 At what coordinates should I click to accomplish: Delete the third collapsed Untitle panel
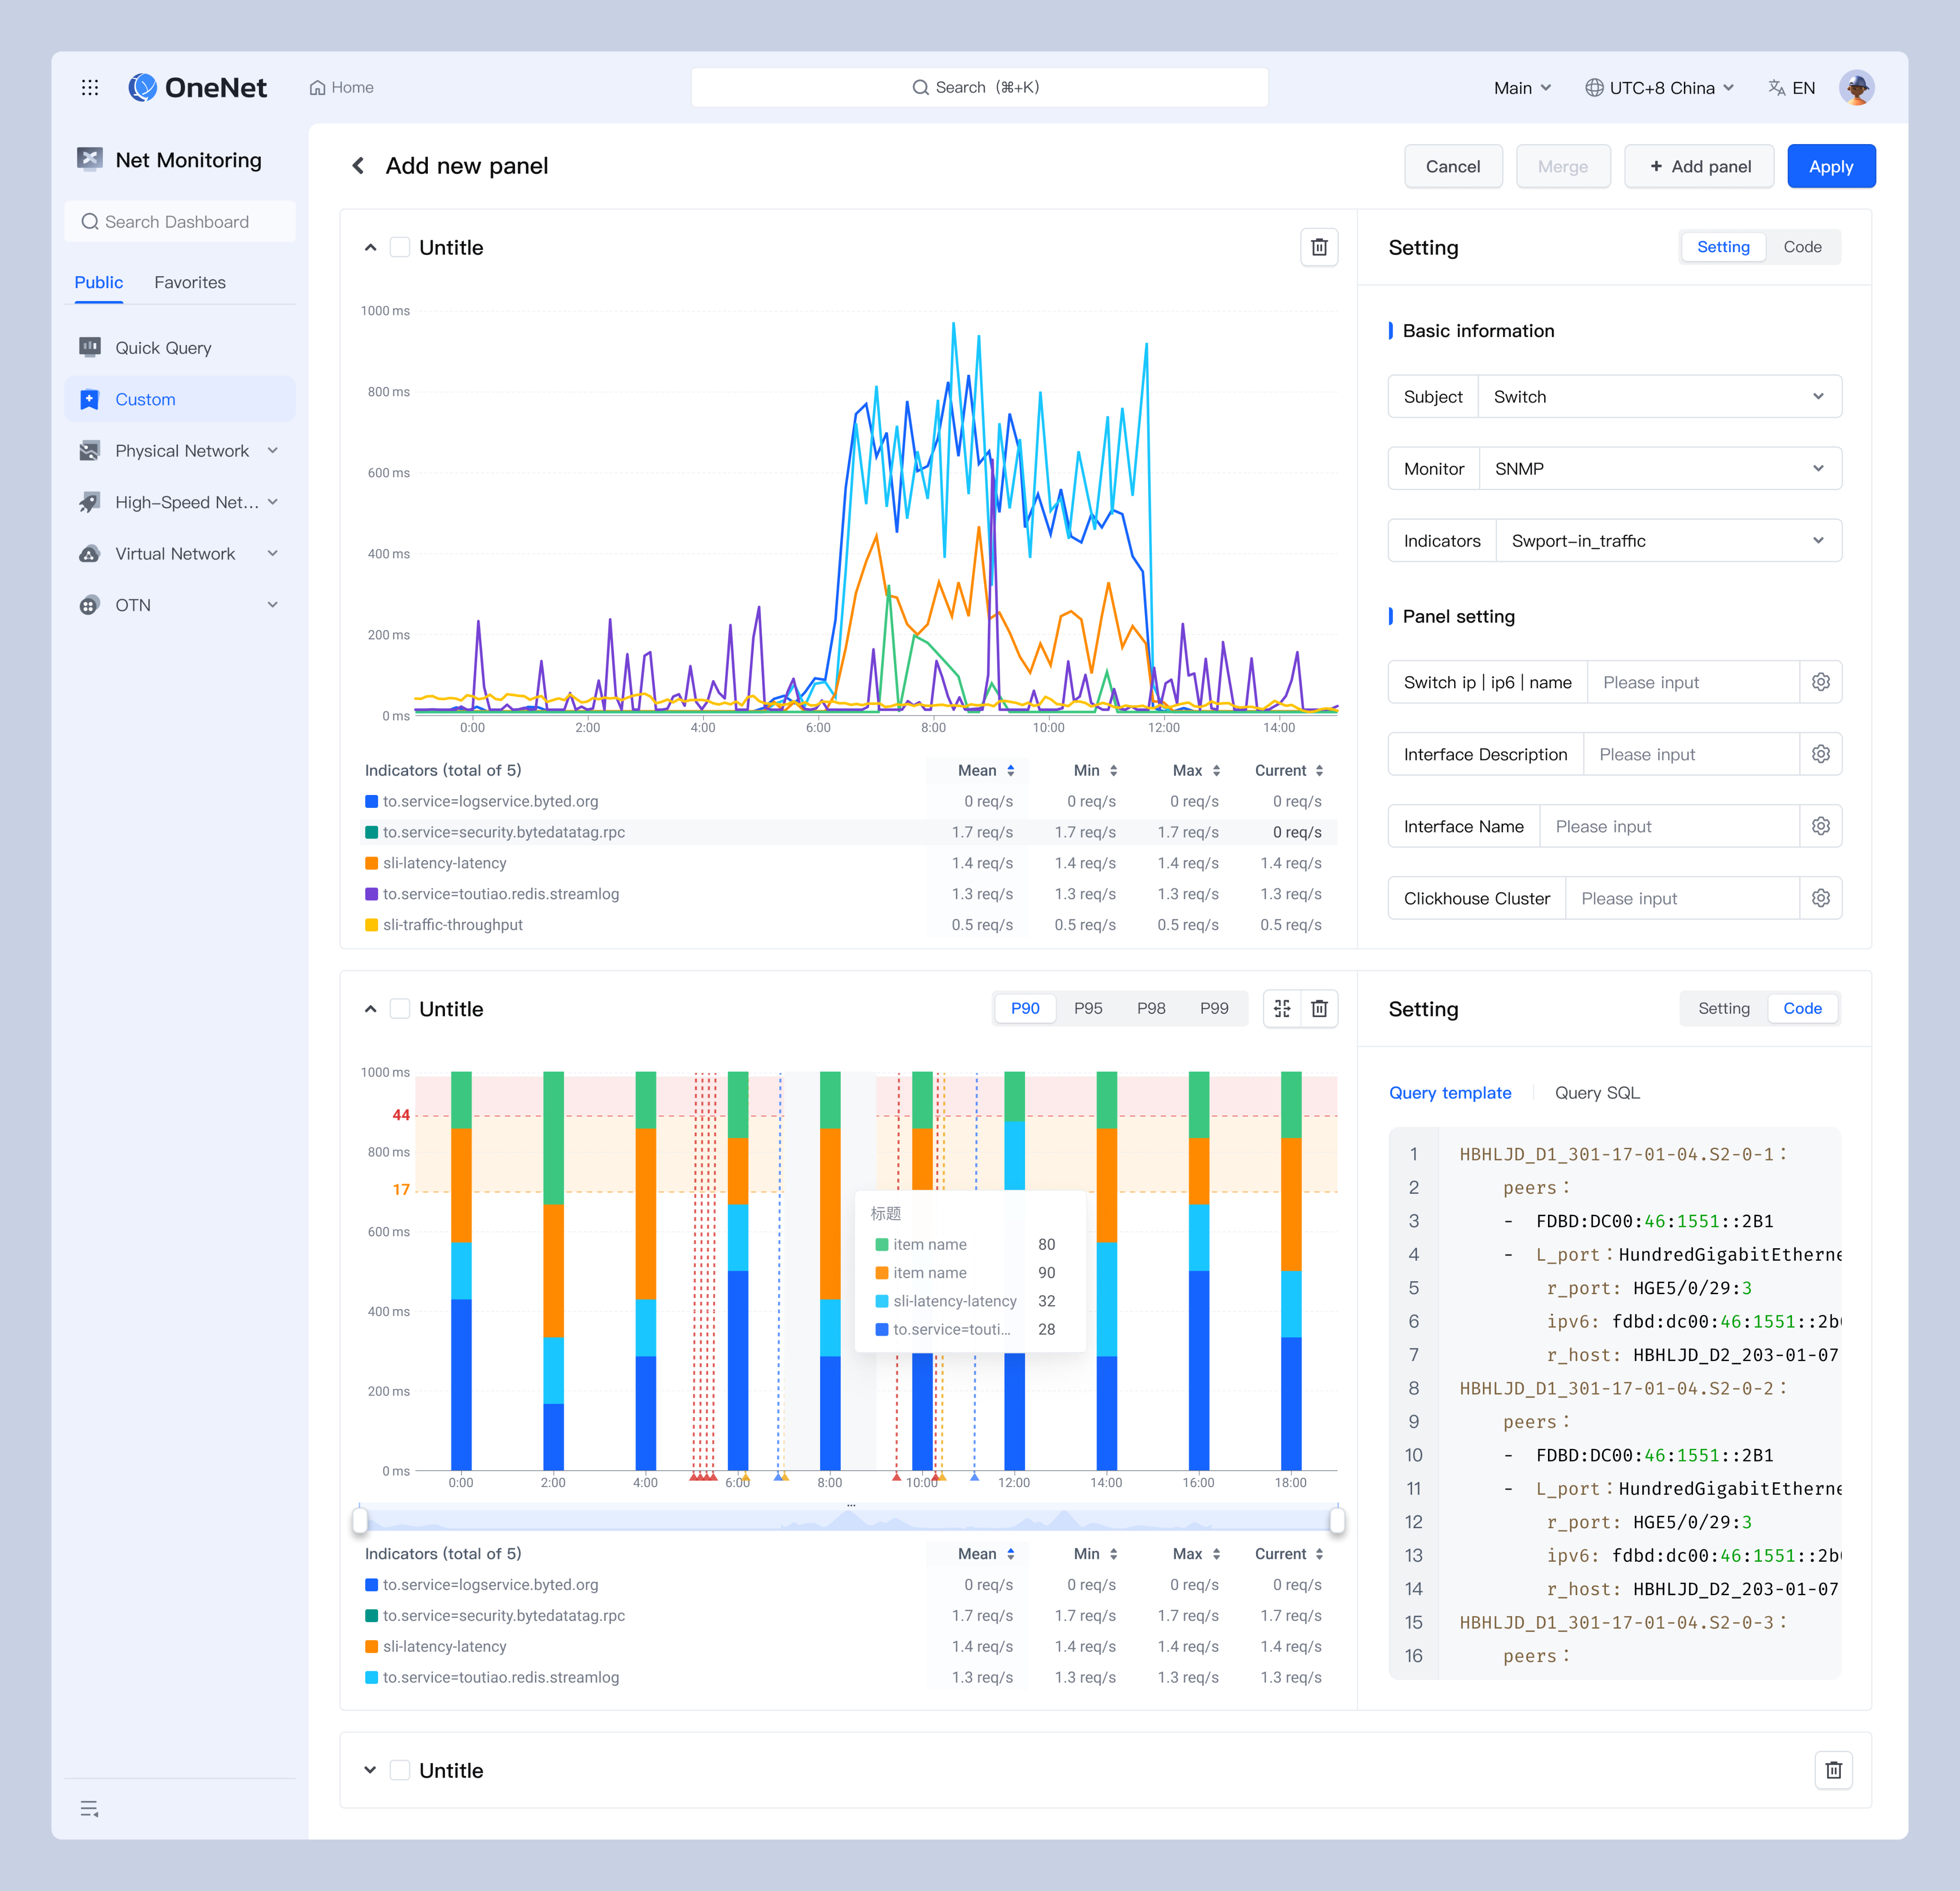tap(1833, 1770)
